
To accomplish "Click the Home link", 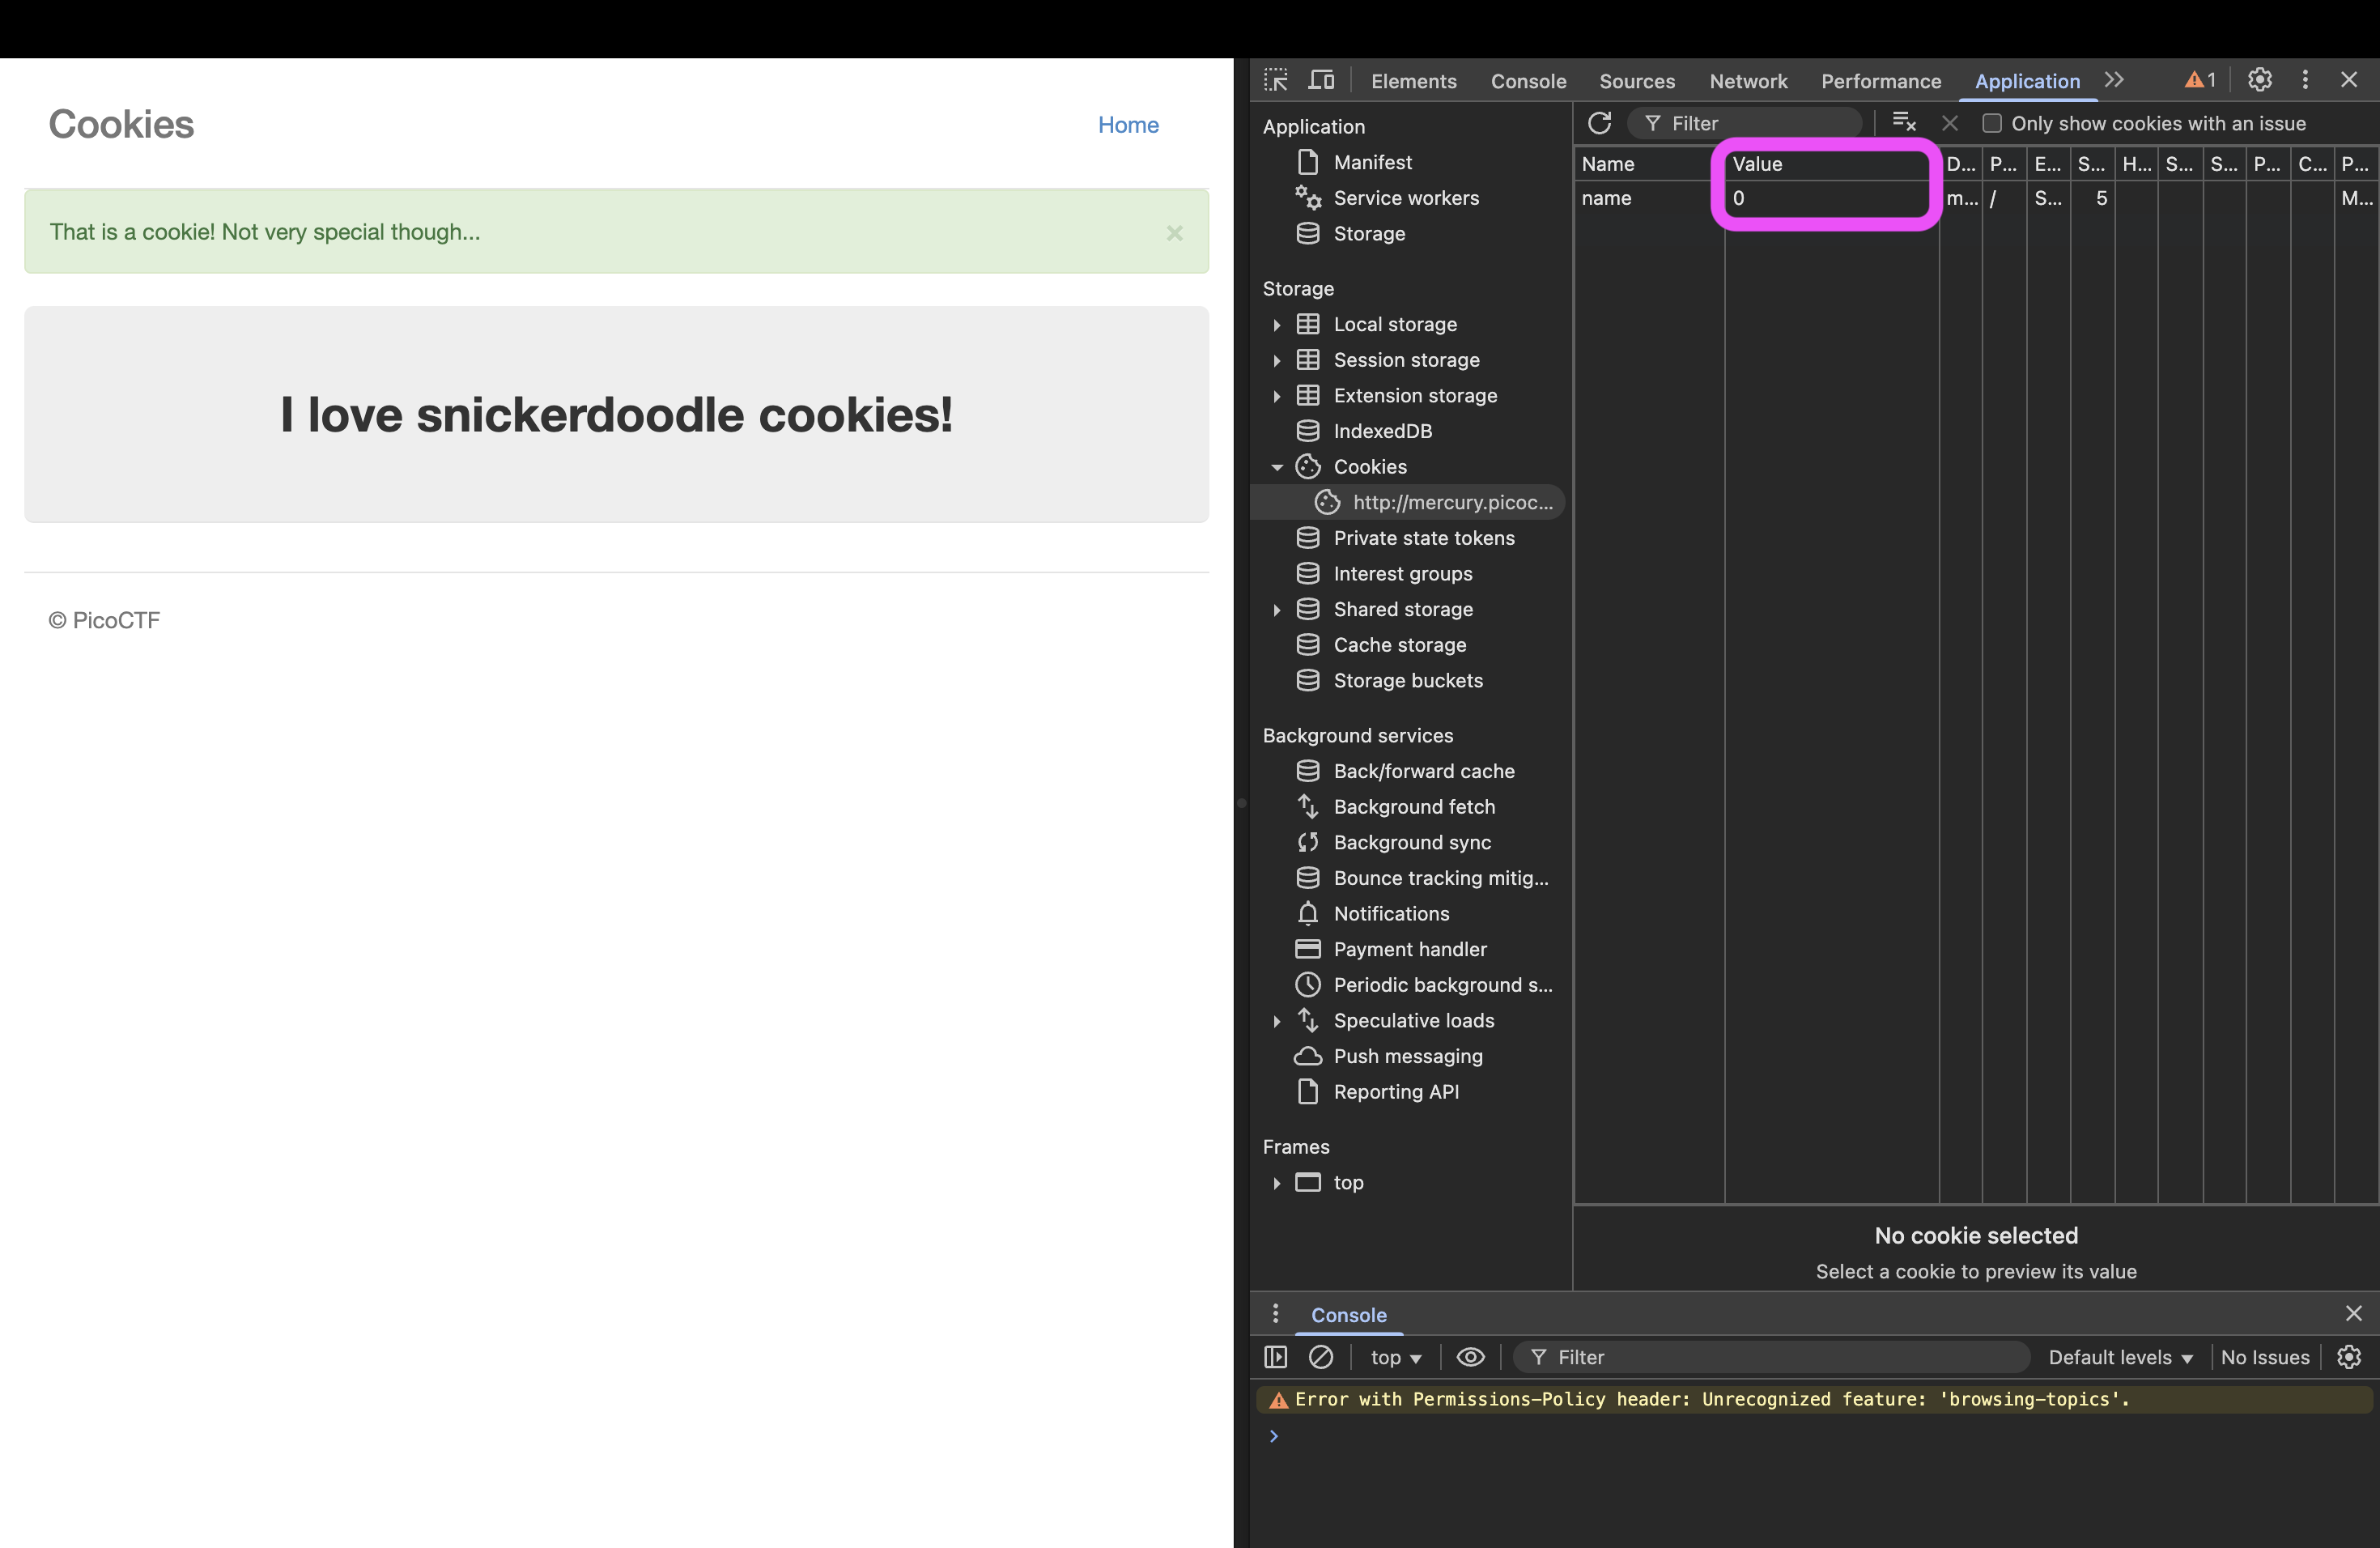I will [1128, 125].
